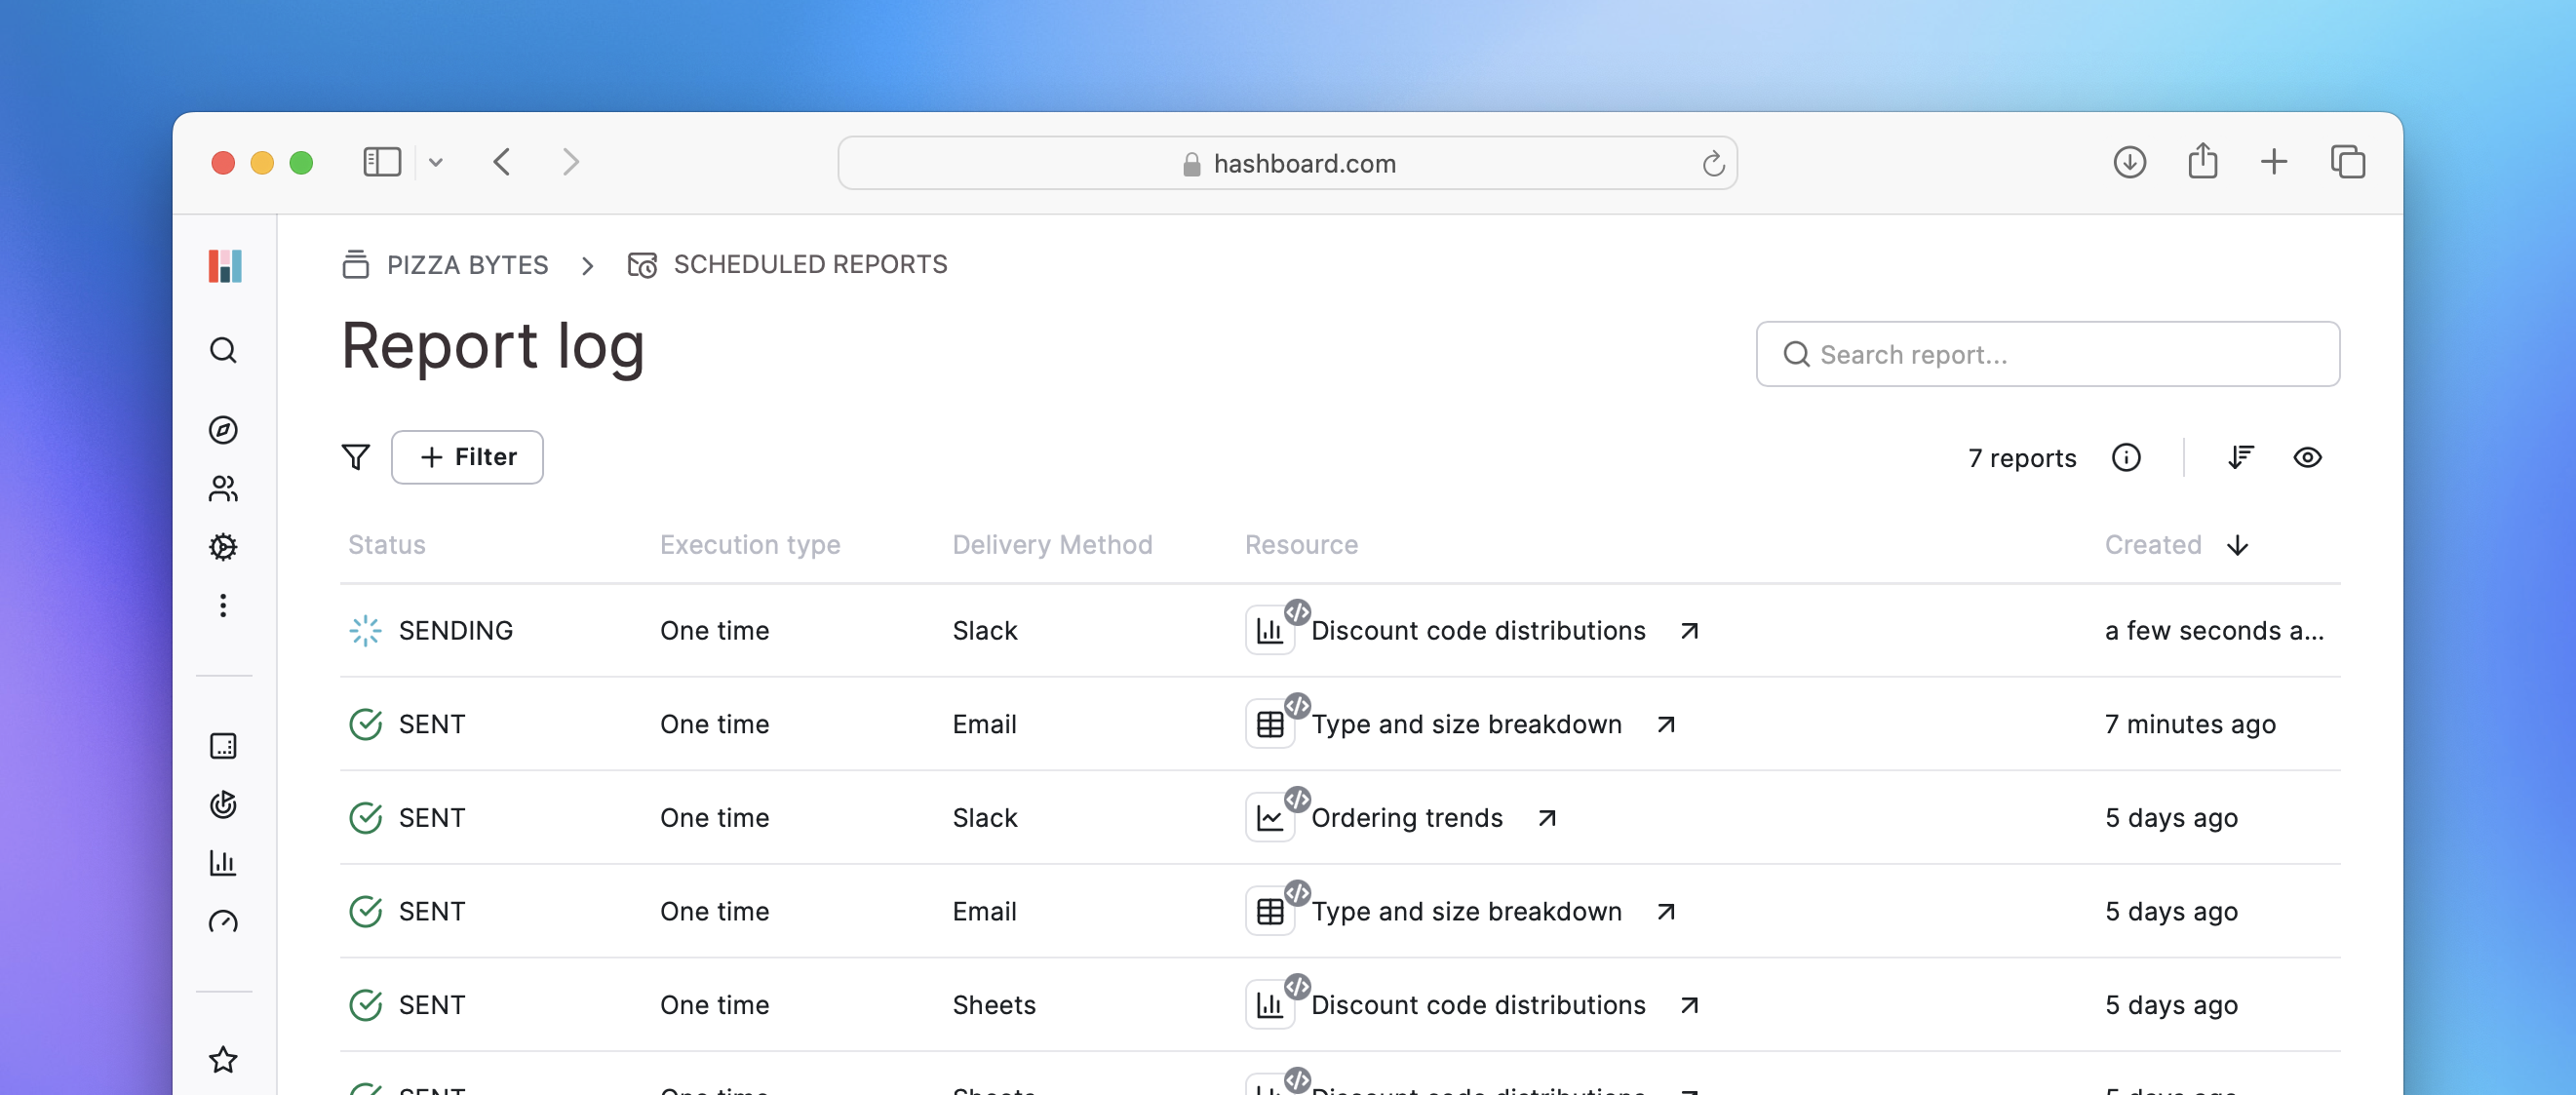The width and height of the screenshot is (2576, 1095).
Task: Click the Slack cell in the Ordering trends row
Action: point(984,818)
